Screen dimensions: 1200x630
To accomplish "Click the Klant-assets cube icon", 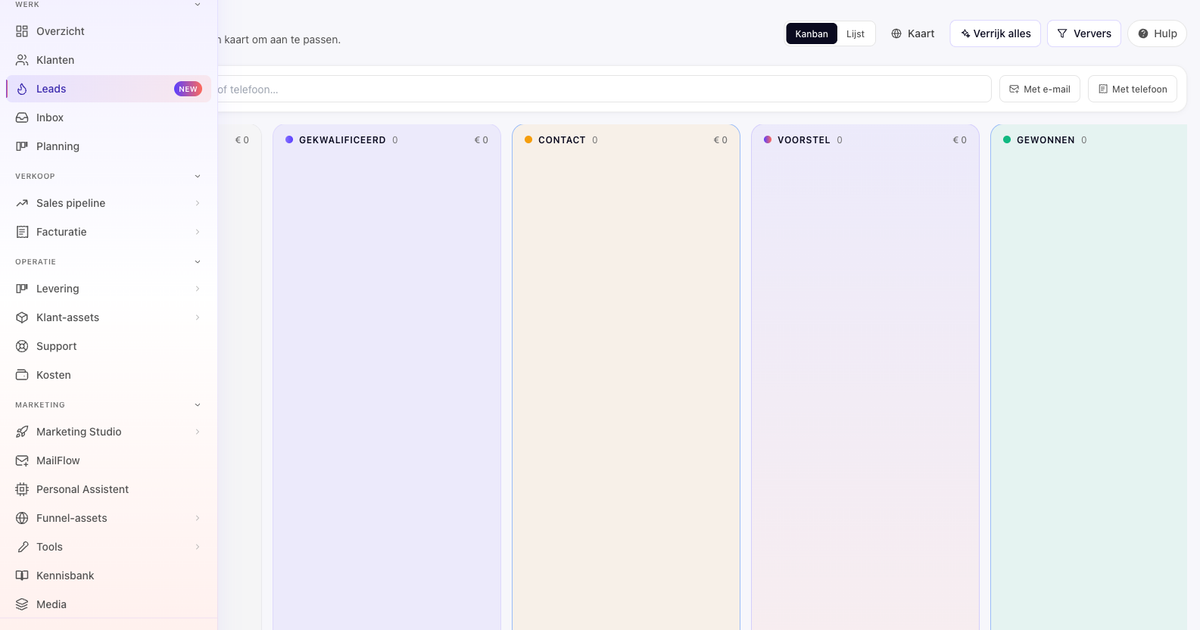I will click(22, 317).
